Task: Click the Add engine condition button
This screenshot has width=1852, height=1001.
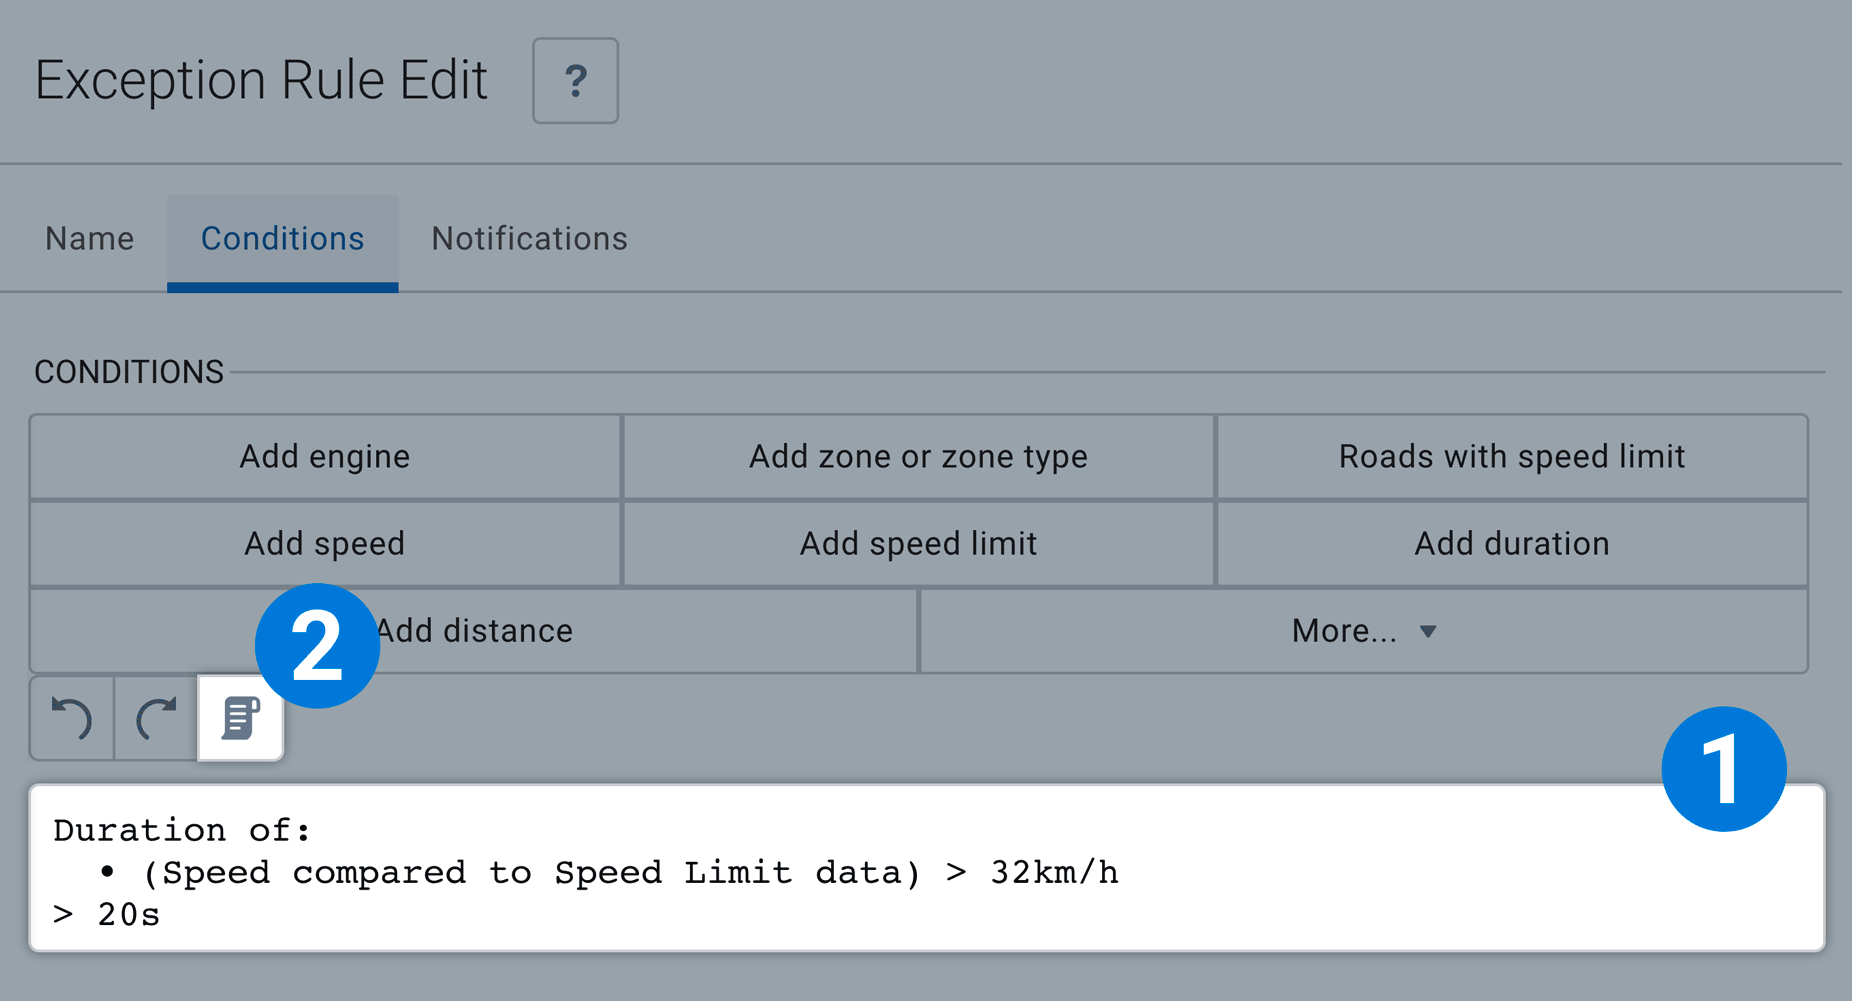Action: tap(324, 456)
